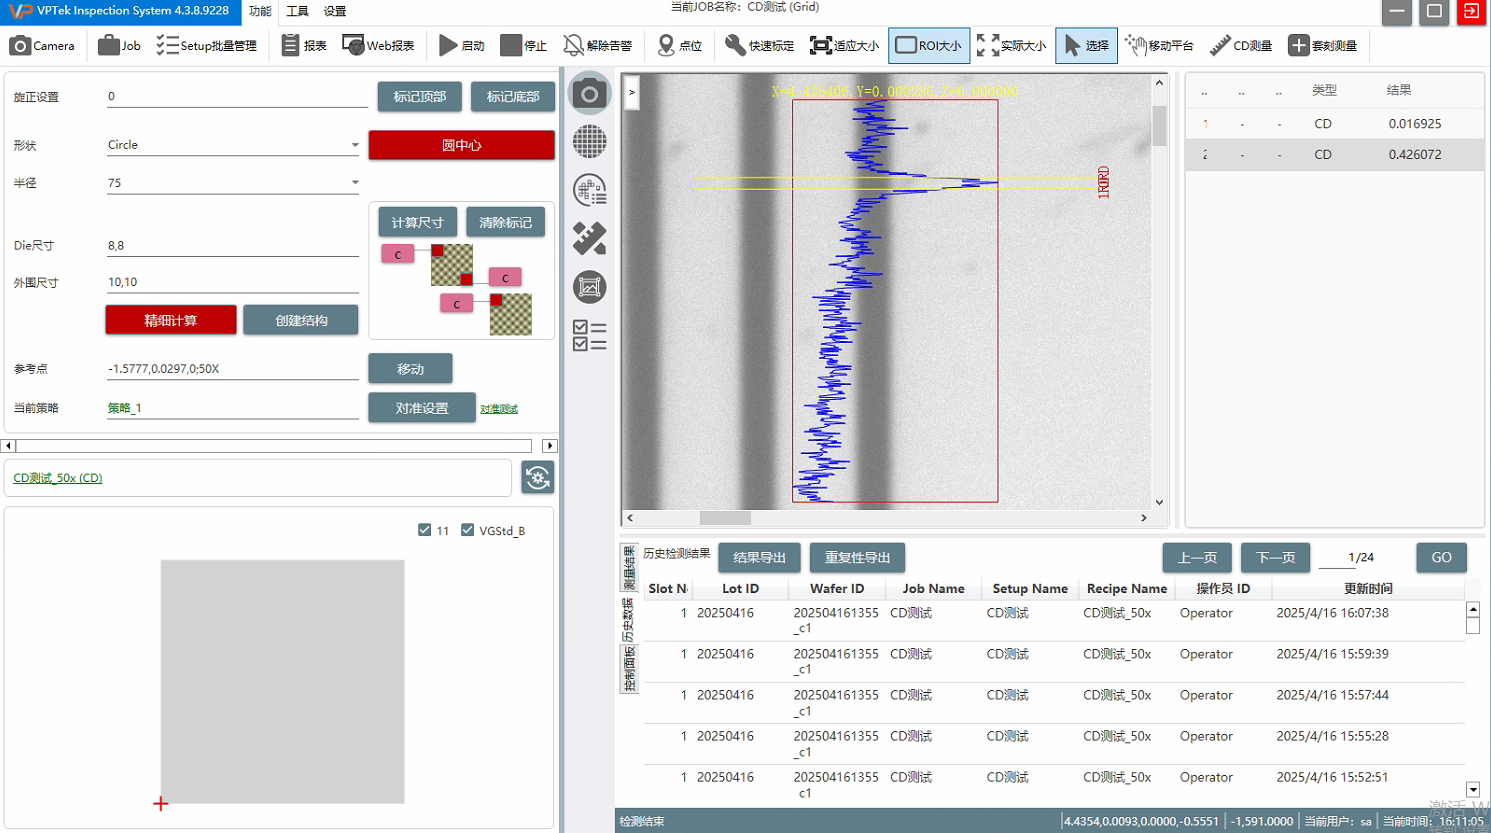Click the 1/24 page number field

pyautogui.click(x=1361, y=558)
